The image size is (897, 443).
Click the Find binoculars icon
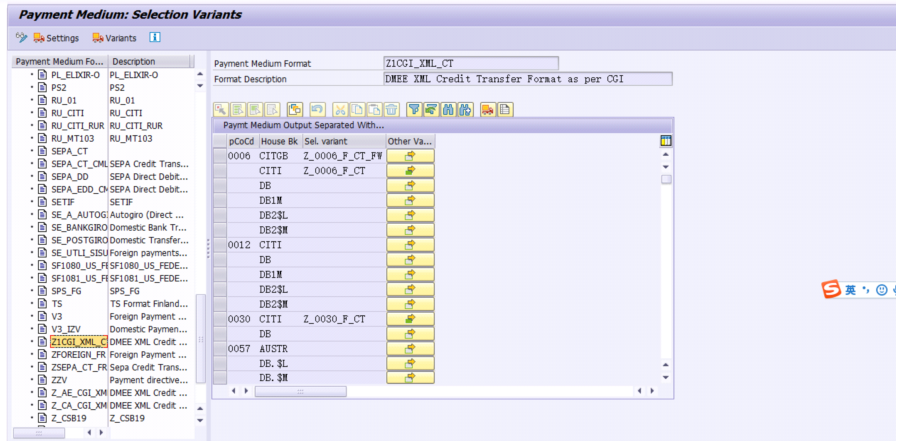click(448, 109)
